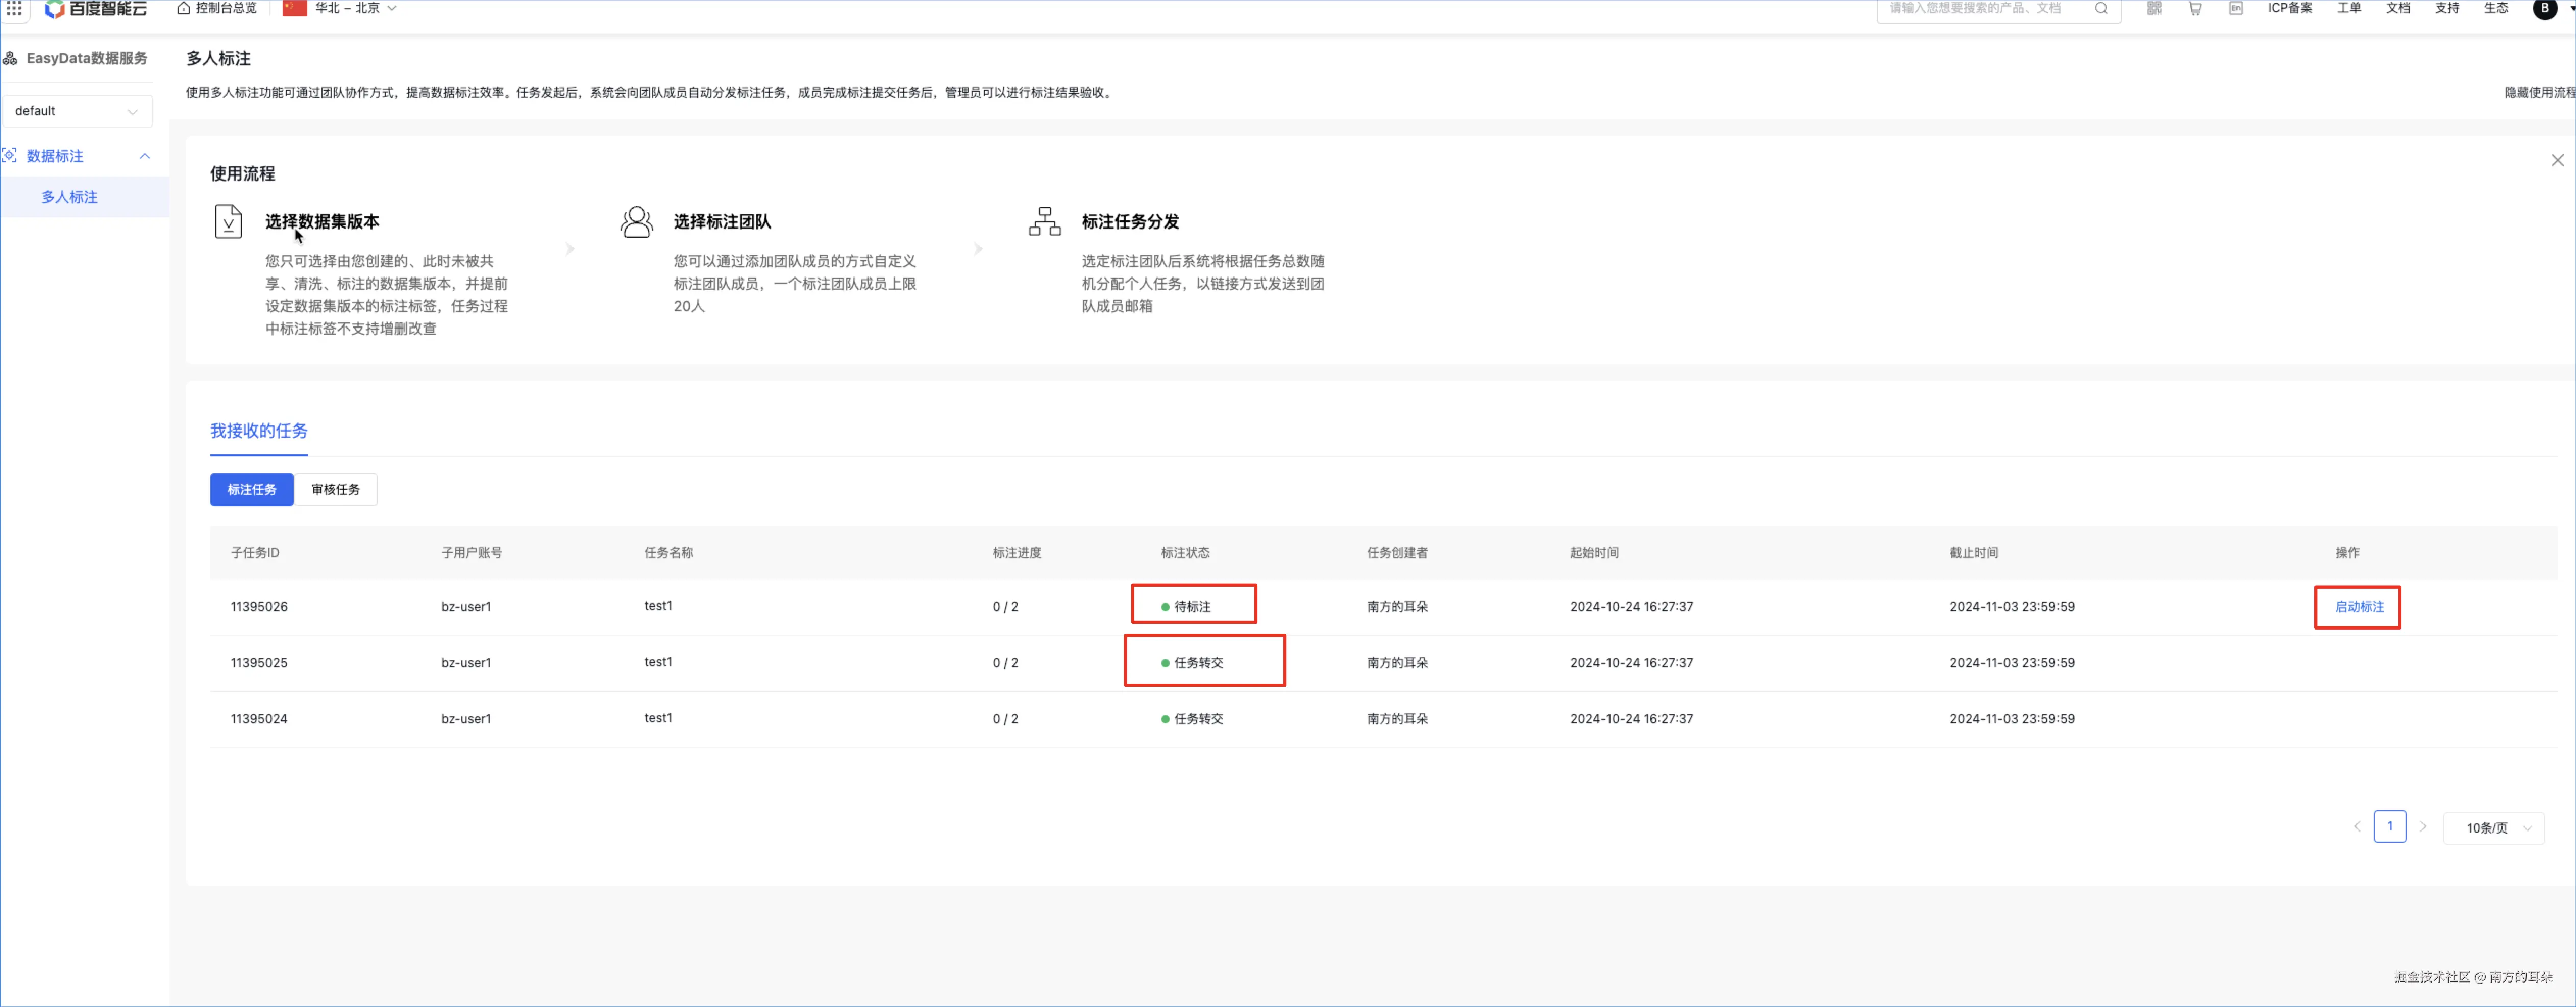Click the 标注进度 column header

(1017, 553)
